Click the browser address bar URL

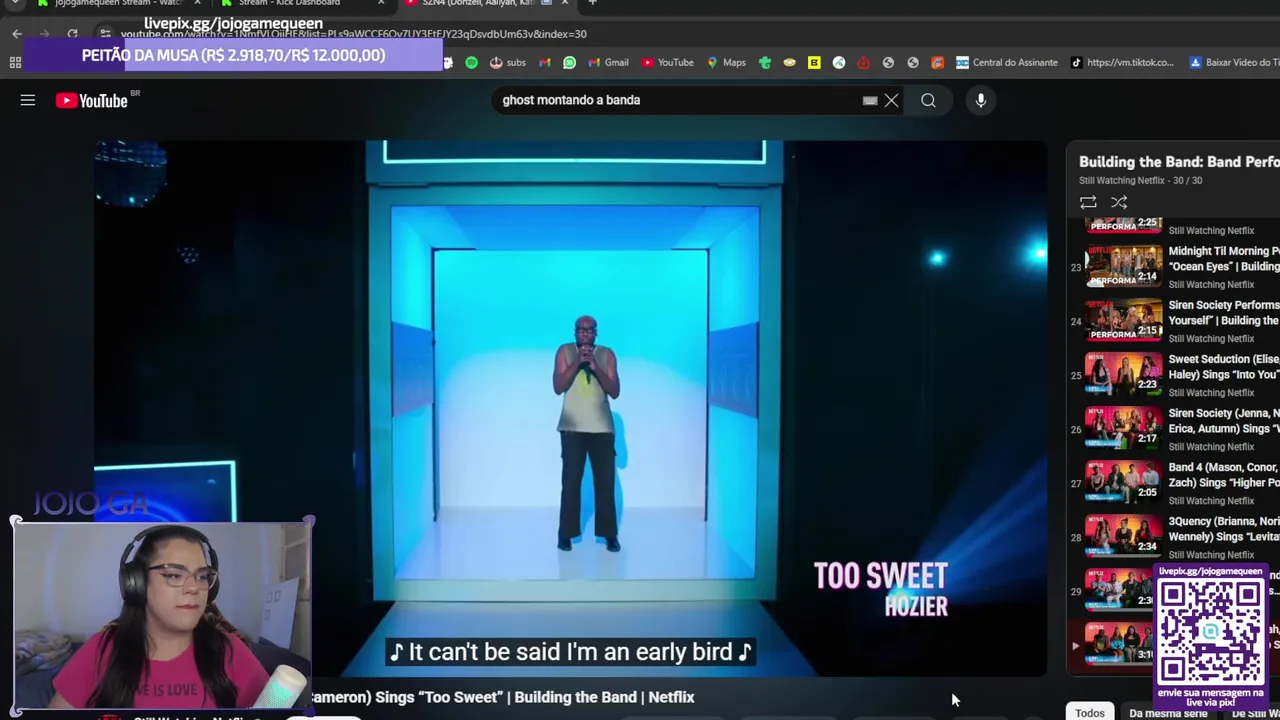353,34
